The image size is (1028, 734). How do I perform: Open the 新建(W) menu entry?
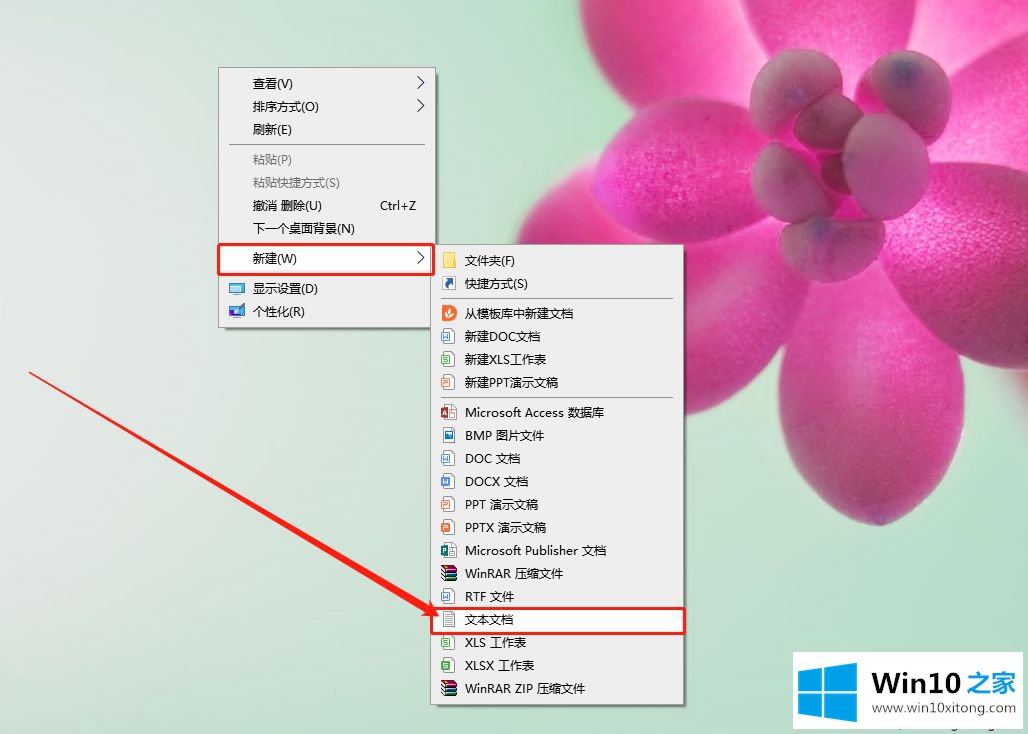(326, 259)
